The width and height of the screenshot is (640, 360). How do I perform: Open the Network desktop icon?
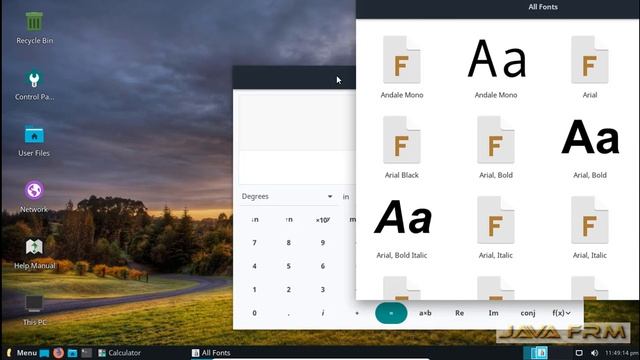click(x=34, y=197)
